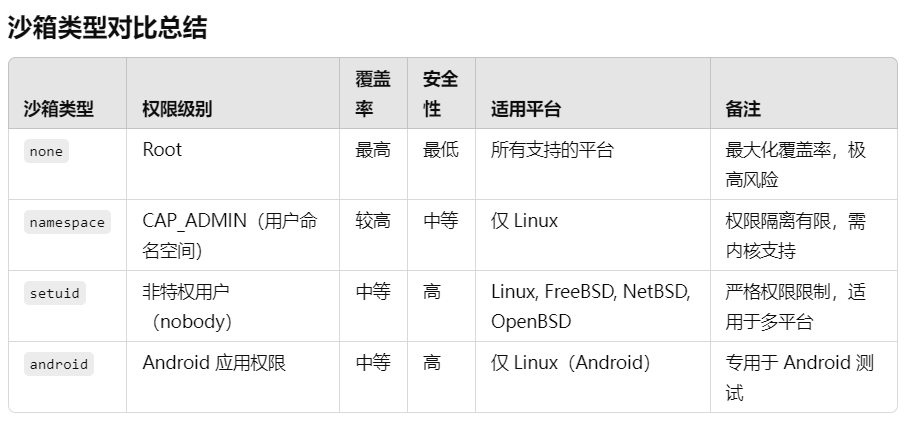Click the setuid code tag

pos(54,294)
